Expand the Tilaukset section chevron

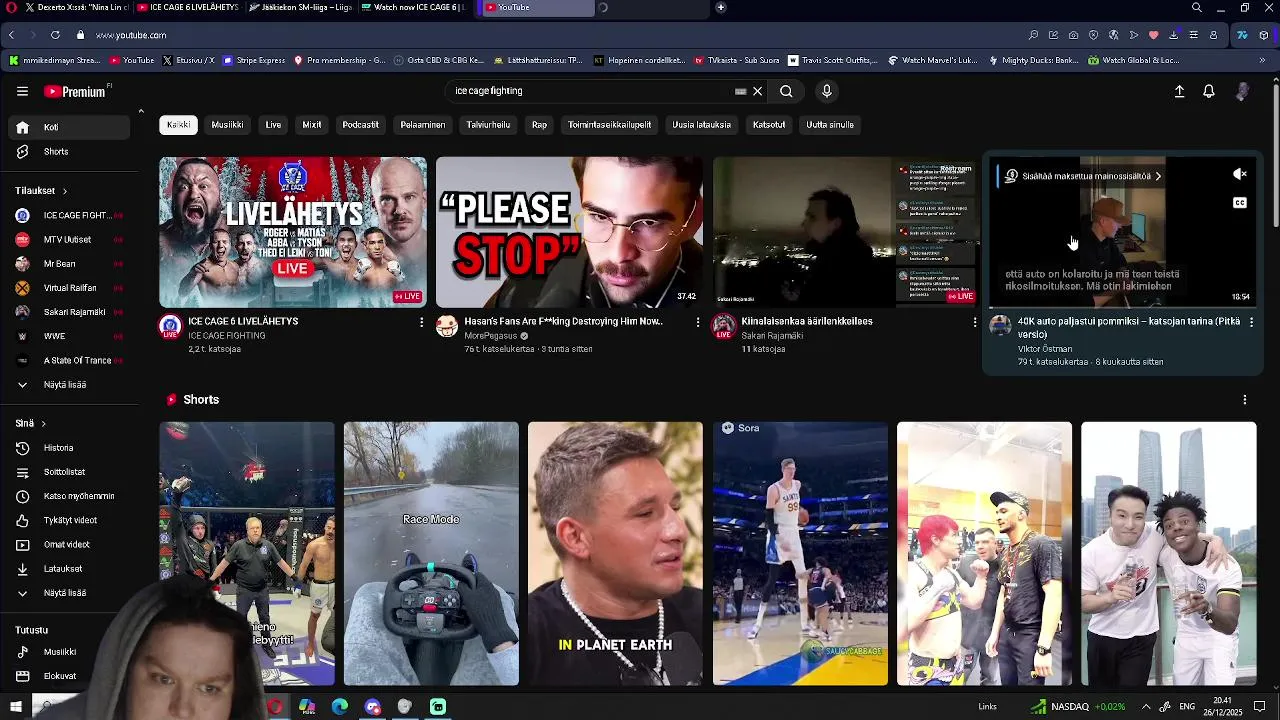coord(65,191)
